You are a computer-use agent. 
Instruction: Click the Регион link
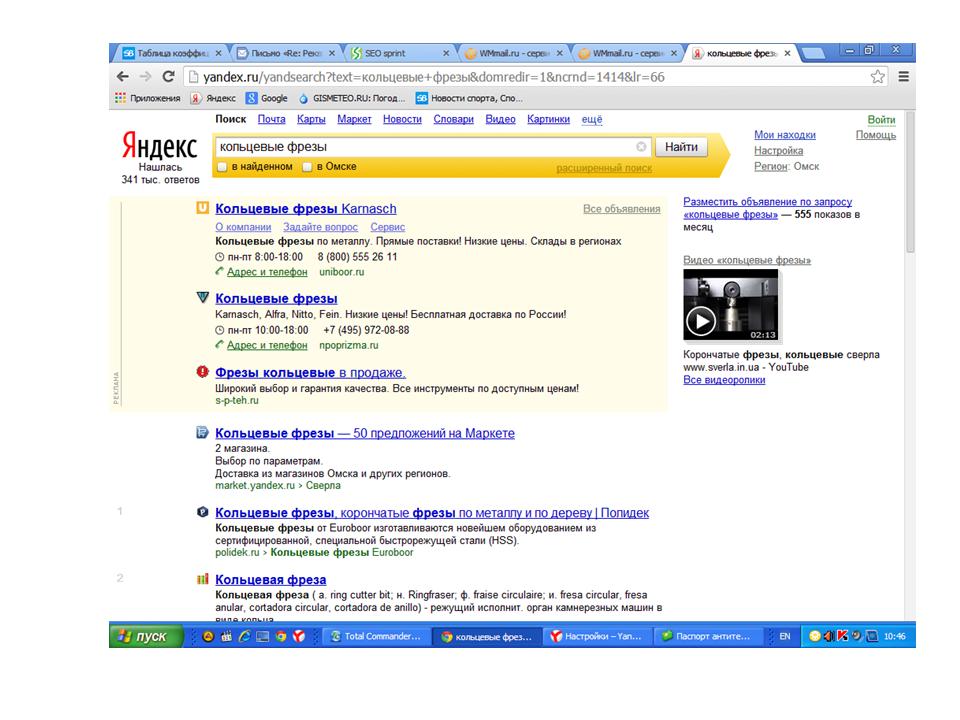[770, 167]
